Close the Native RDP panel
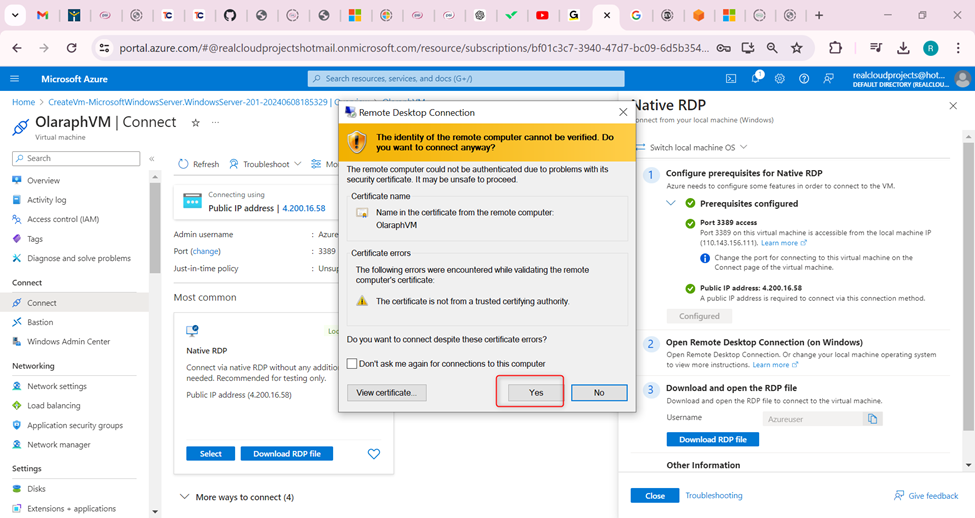The width and height of the screenshot is (975, 518). [x=953, y=106]
